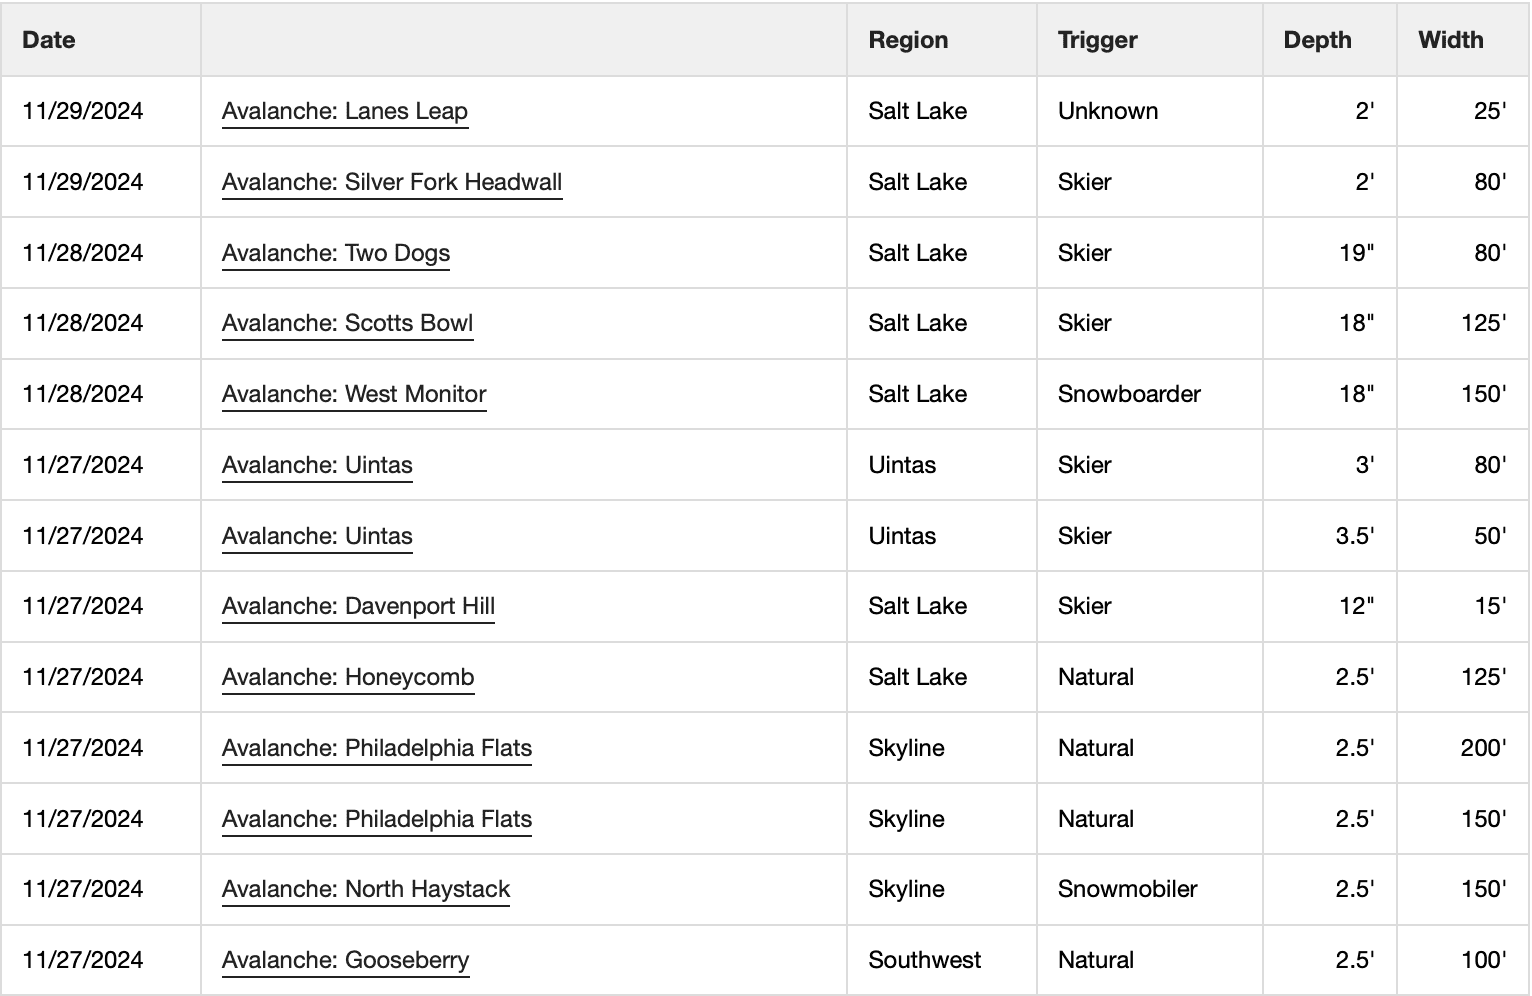Viewport: 1532px width, 996px height.
Task: Click the Region column header
Action: pyautogui.click(x=908, y=40)
